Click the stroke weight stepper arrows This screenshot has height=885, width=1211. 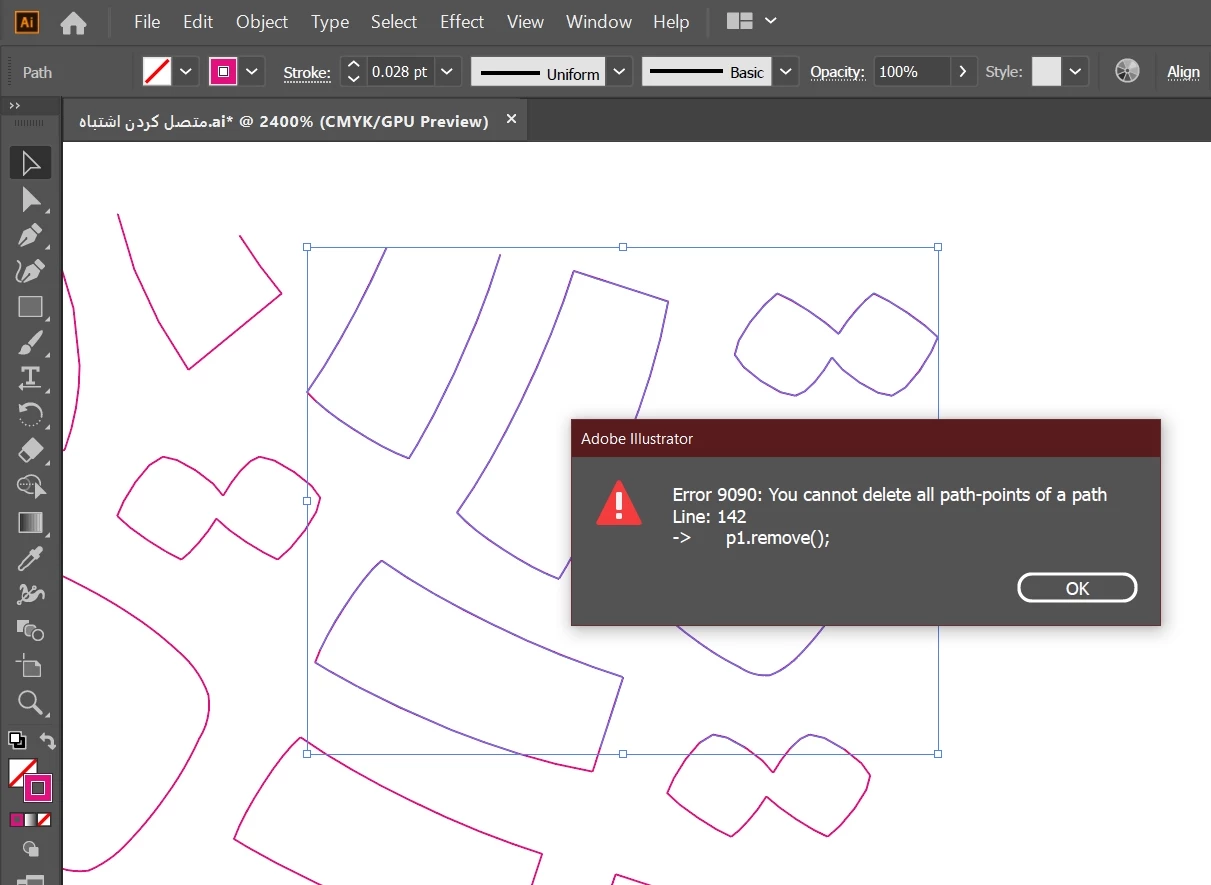click(x=353, y=71)
